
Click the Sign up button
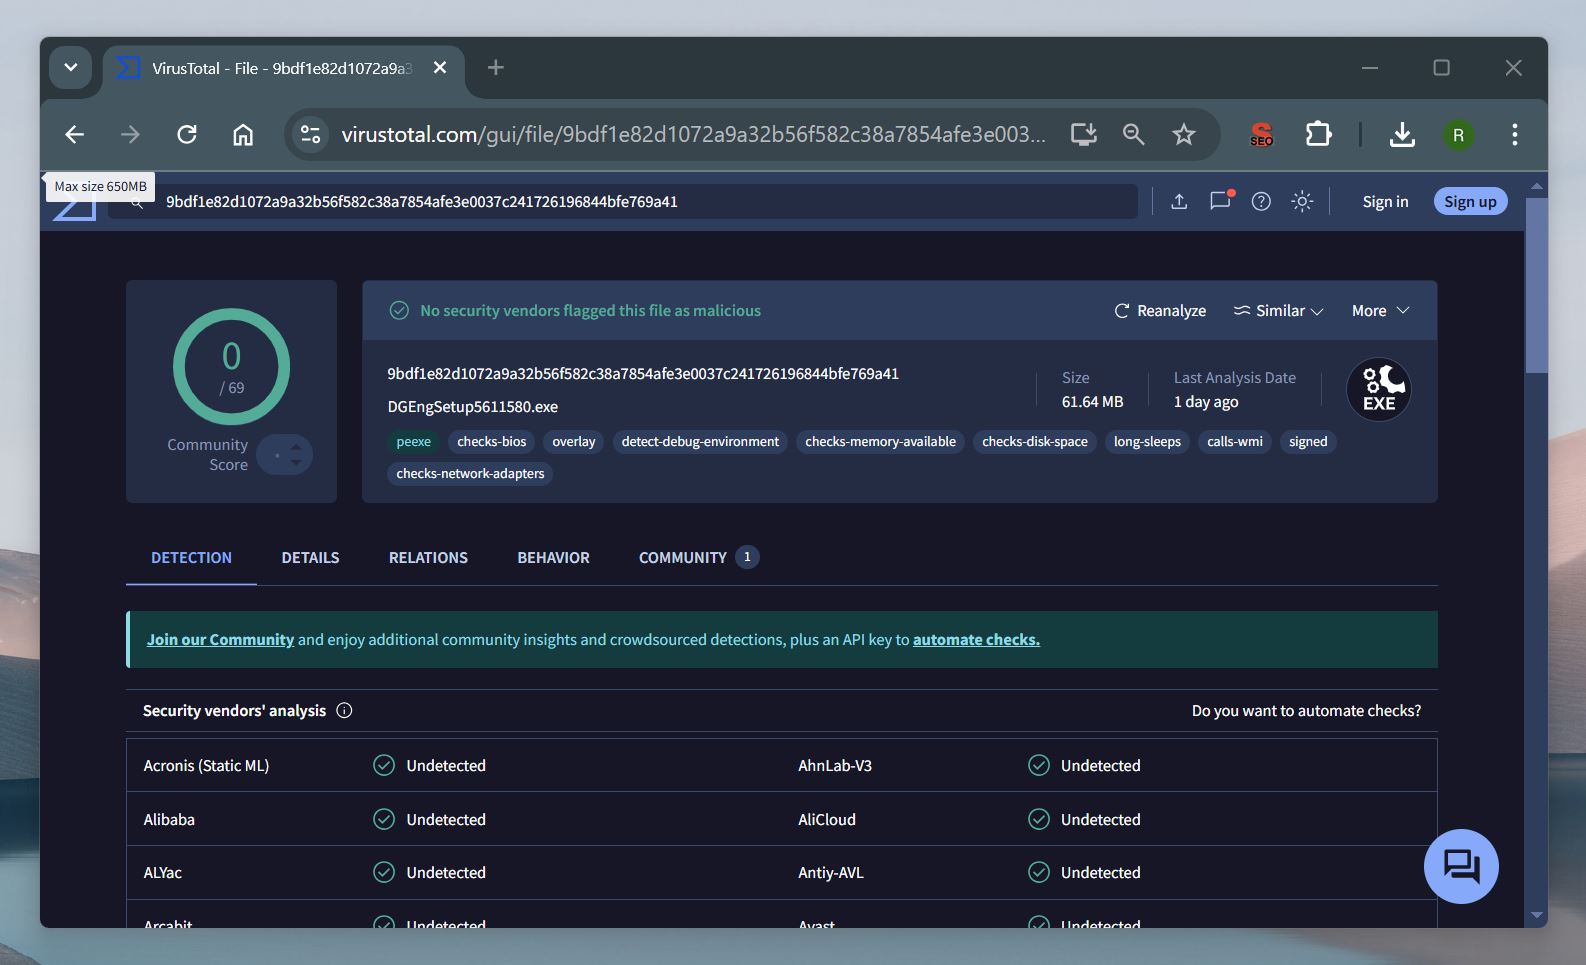tap(1470, 201)
